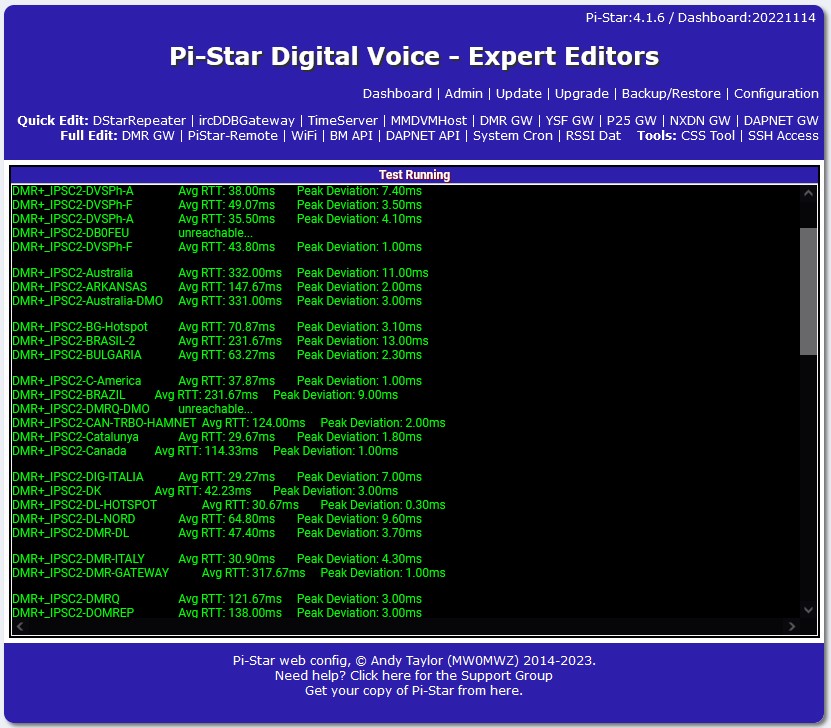
Task: Click the Upgrade link
Action: (x=581, y=94)
